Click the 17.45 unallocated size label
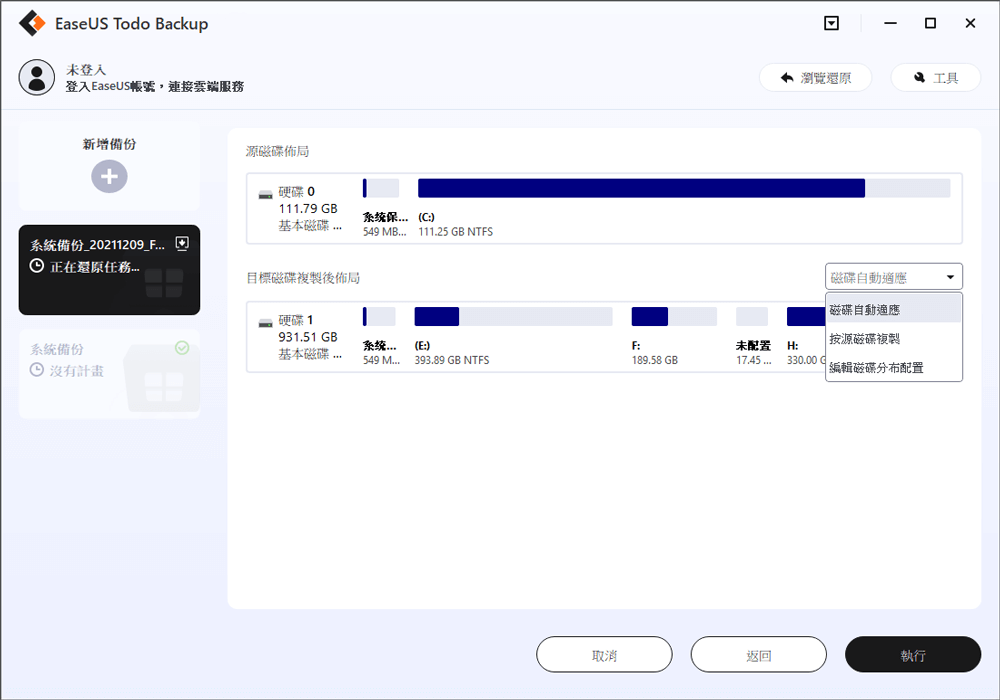 click(753, 360)
